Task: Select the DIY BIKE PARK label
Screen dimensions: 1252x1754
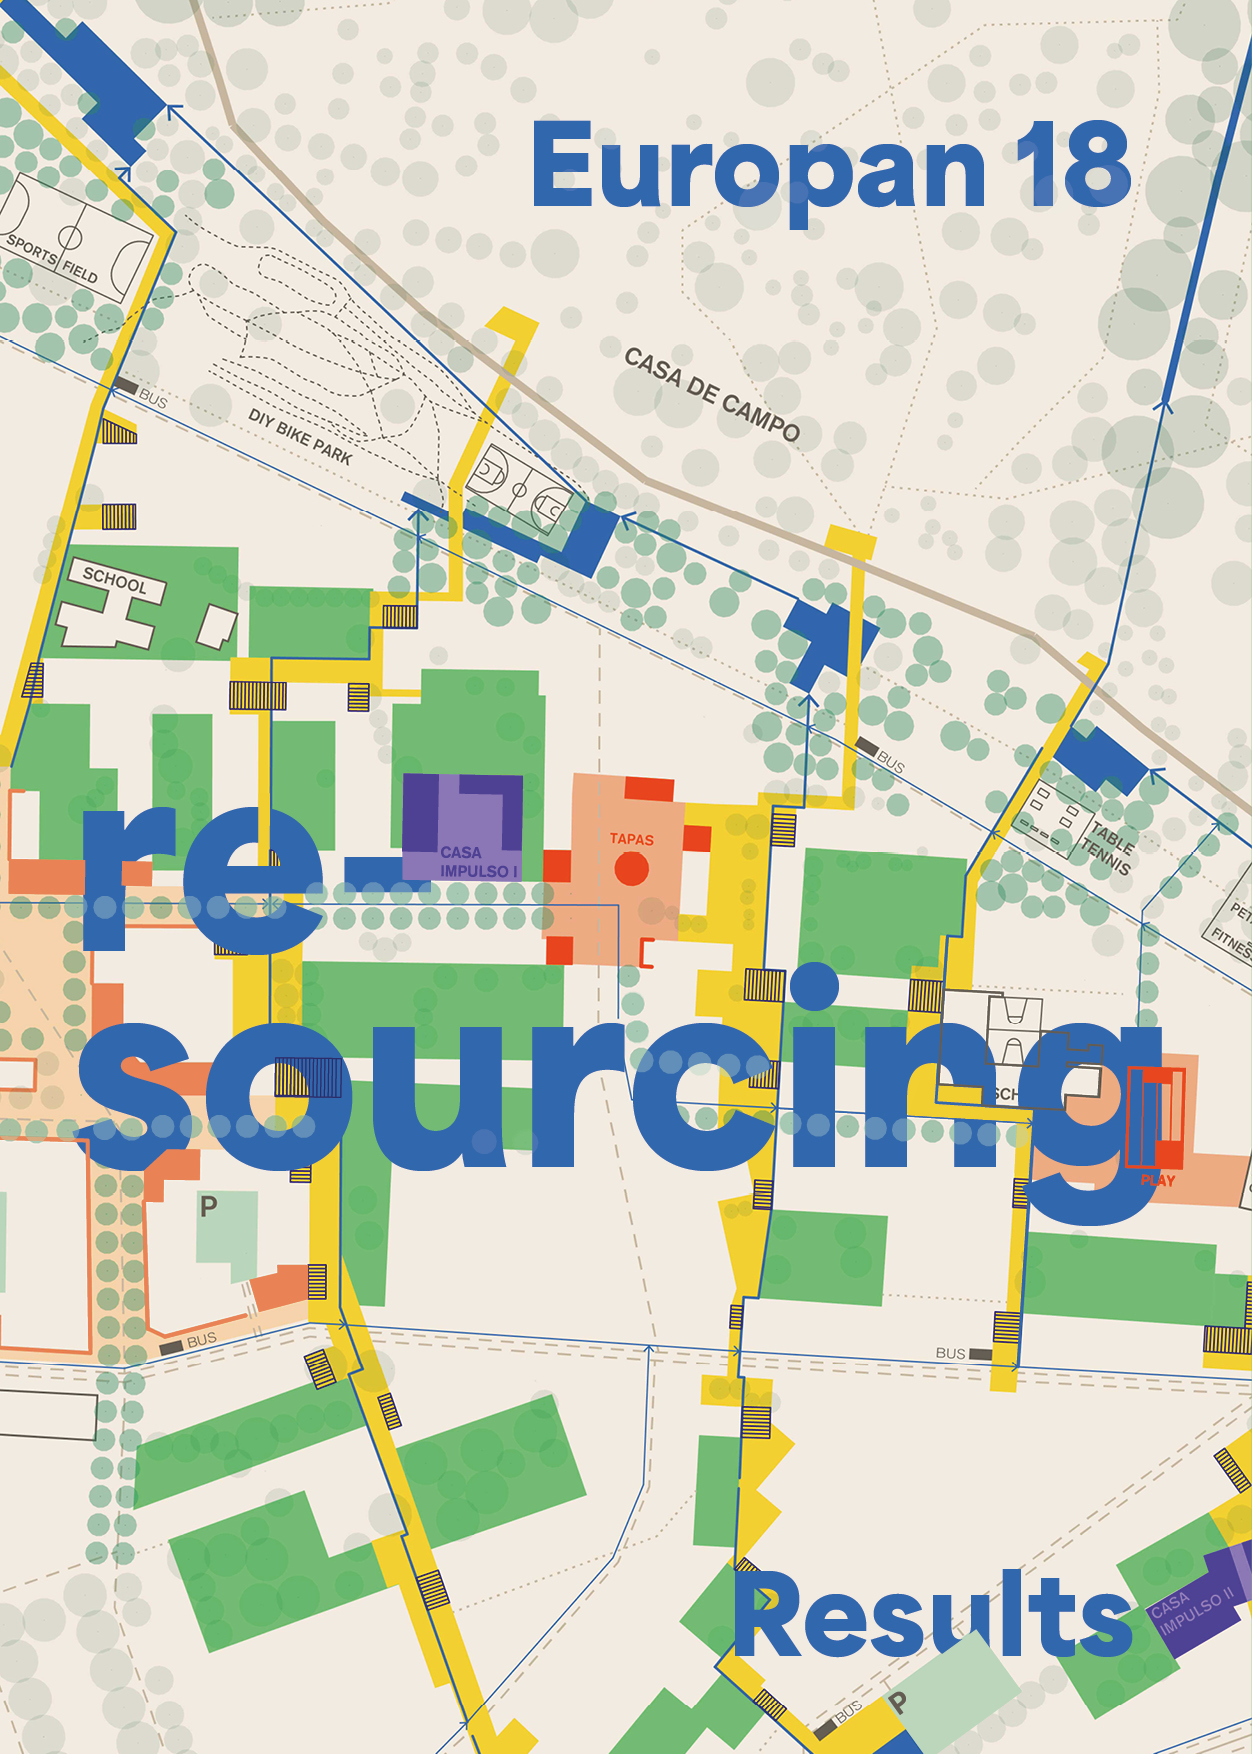Action: pyautogui.click(x=300, y=437)
